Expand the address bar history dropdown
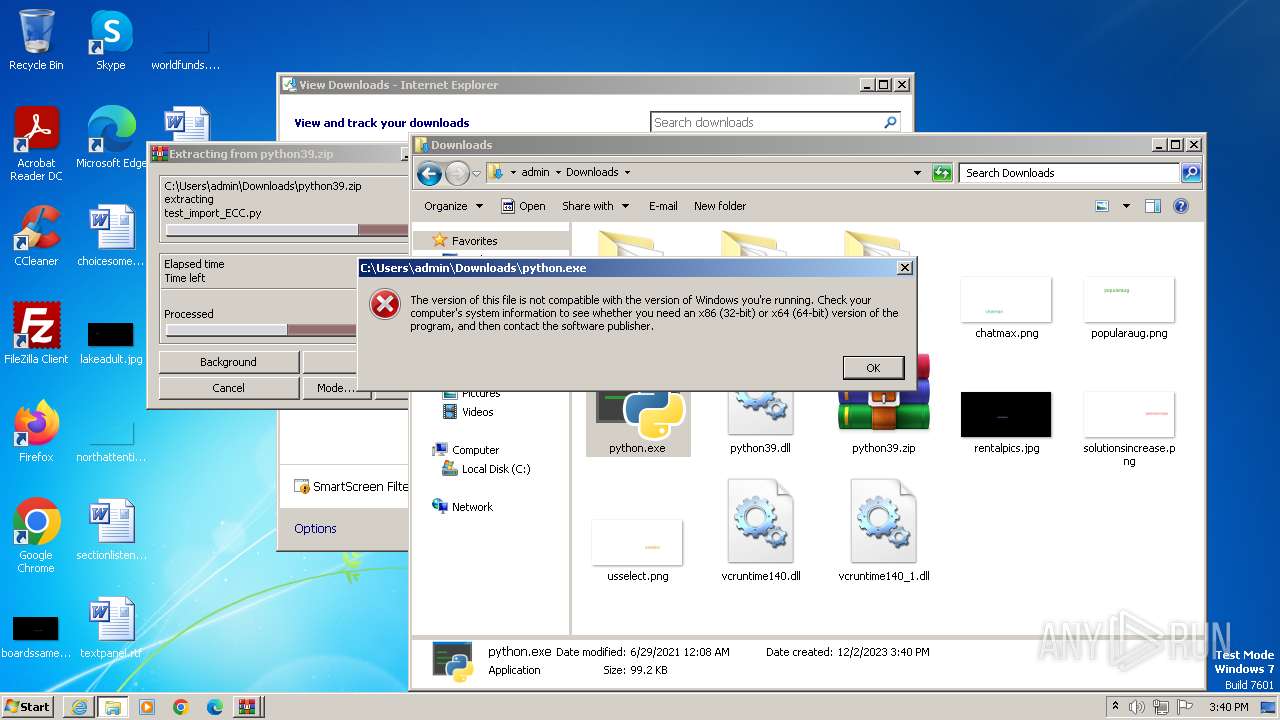 pyautogui.click(x=917, y=173)
